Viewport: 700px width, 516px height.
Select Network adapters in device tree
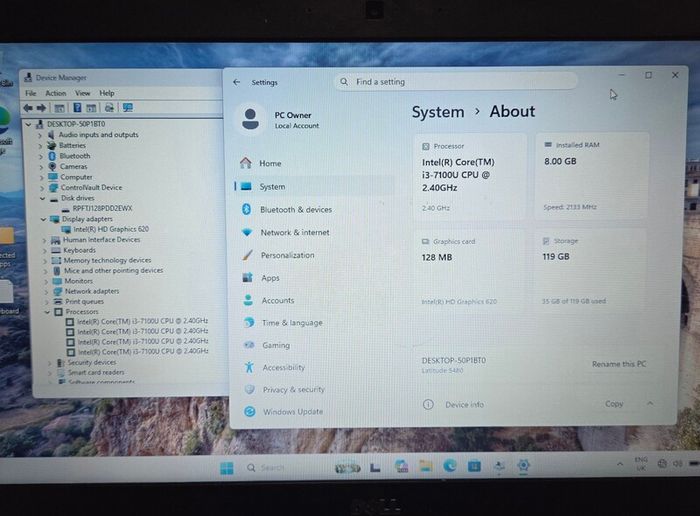(92, 291)
